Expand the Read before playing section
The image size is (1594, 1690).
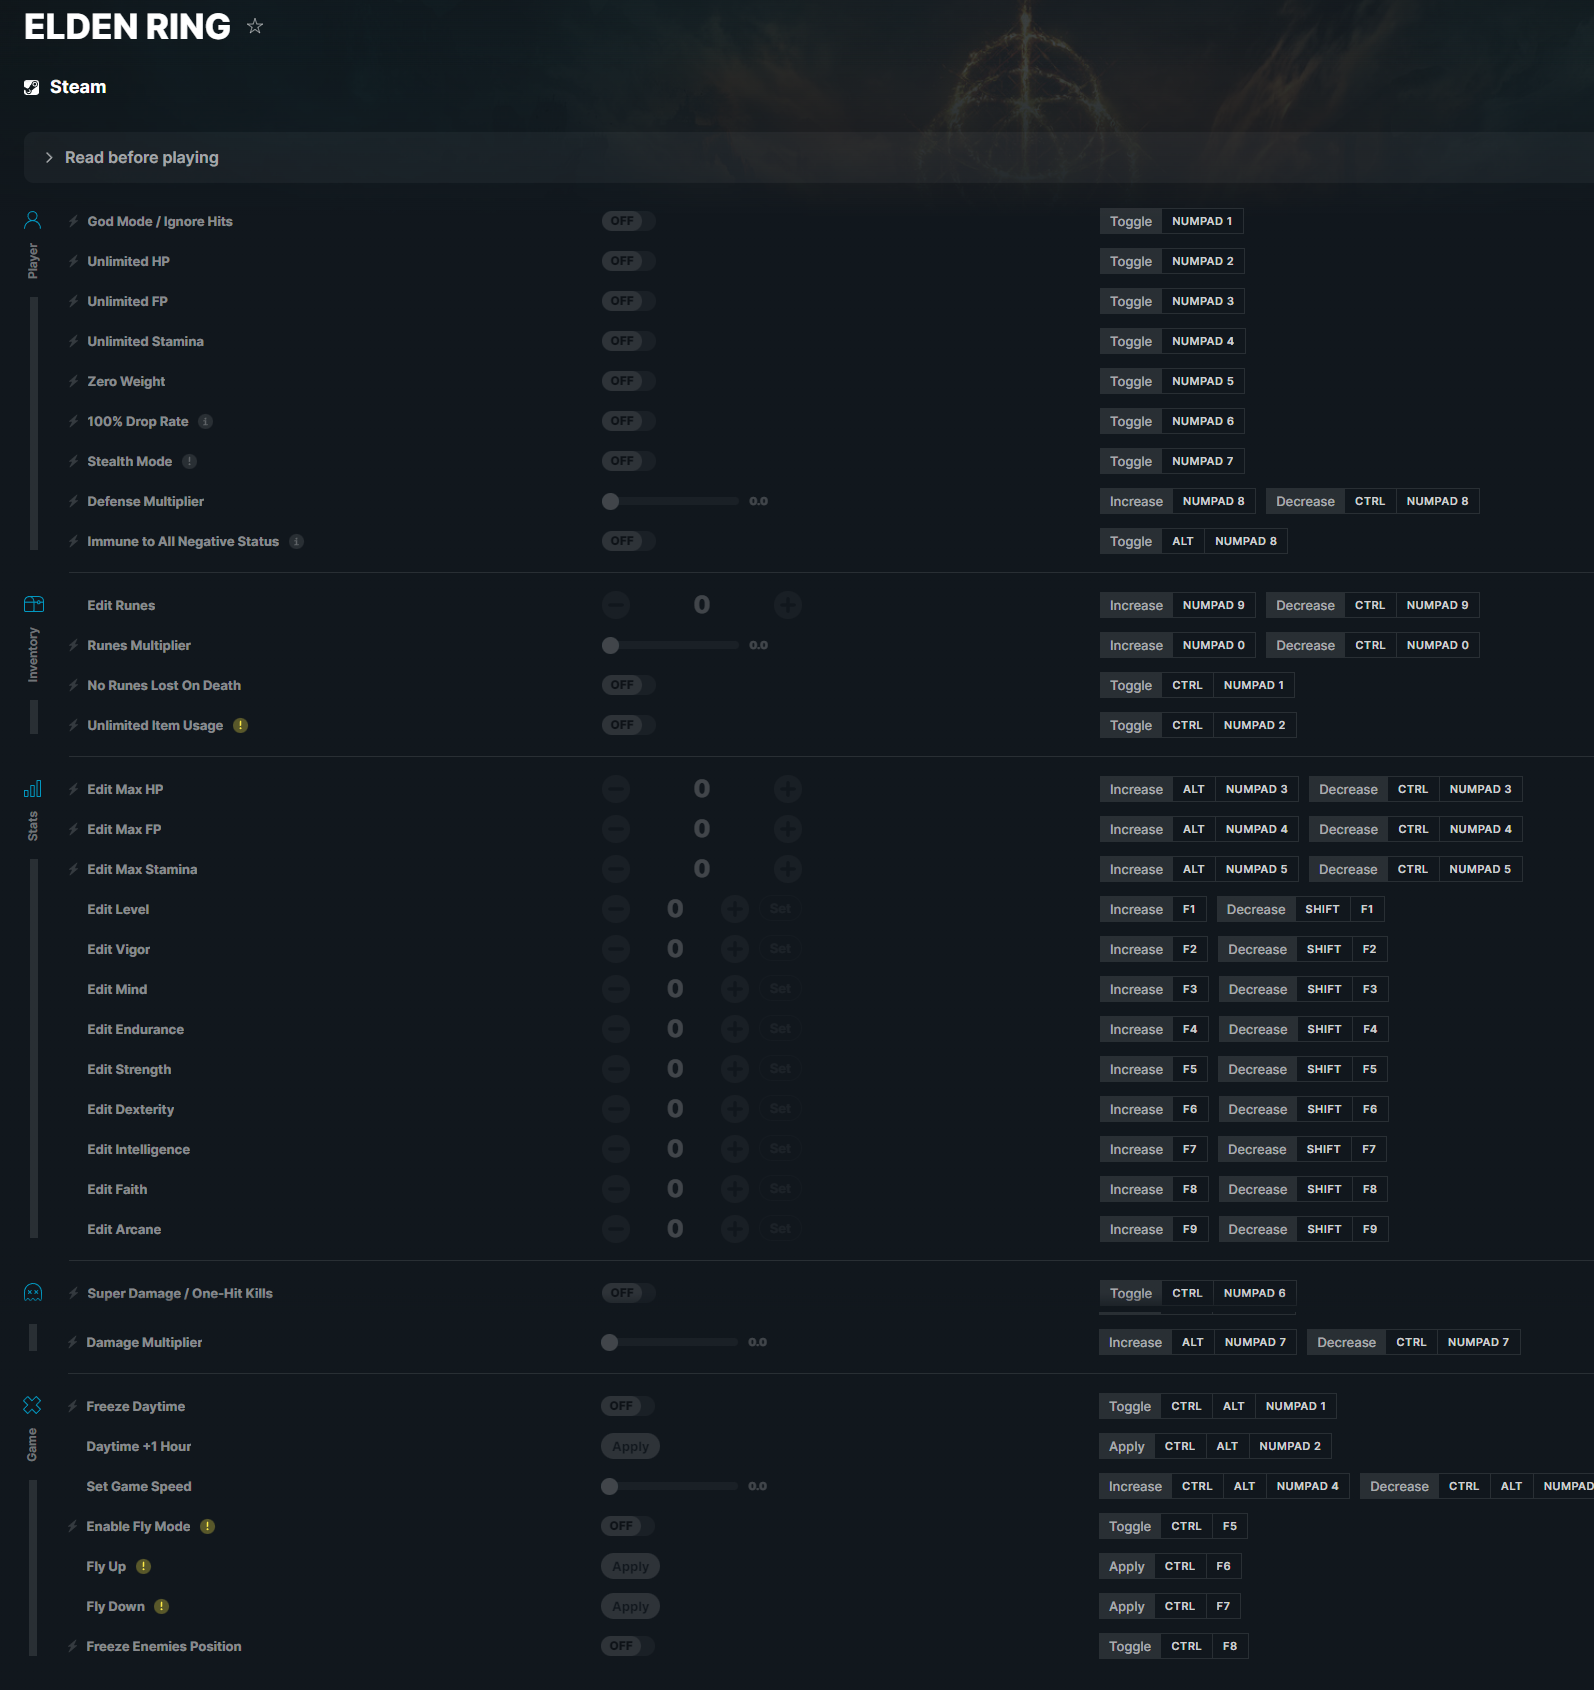[808, 157]
